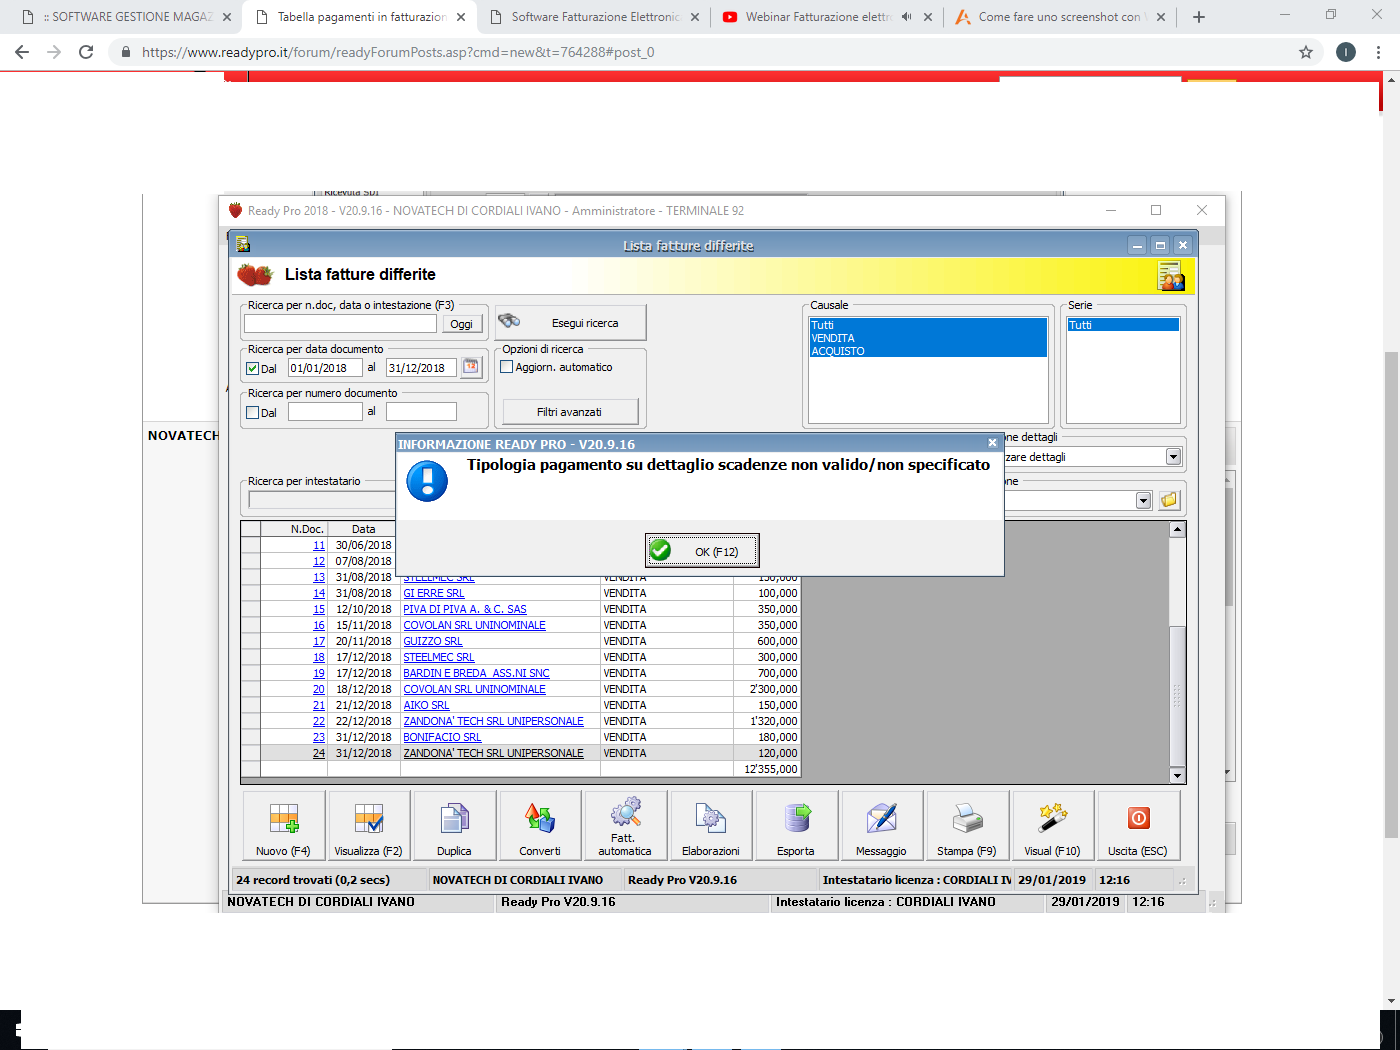Expand the dettagli dropdown arrow

(1173, 457)
